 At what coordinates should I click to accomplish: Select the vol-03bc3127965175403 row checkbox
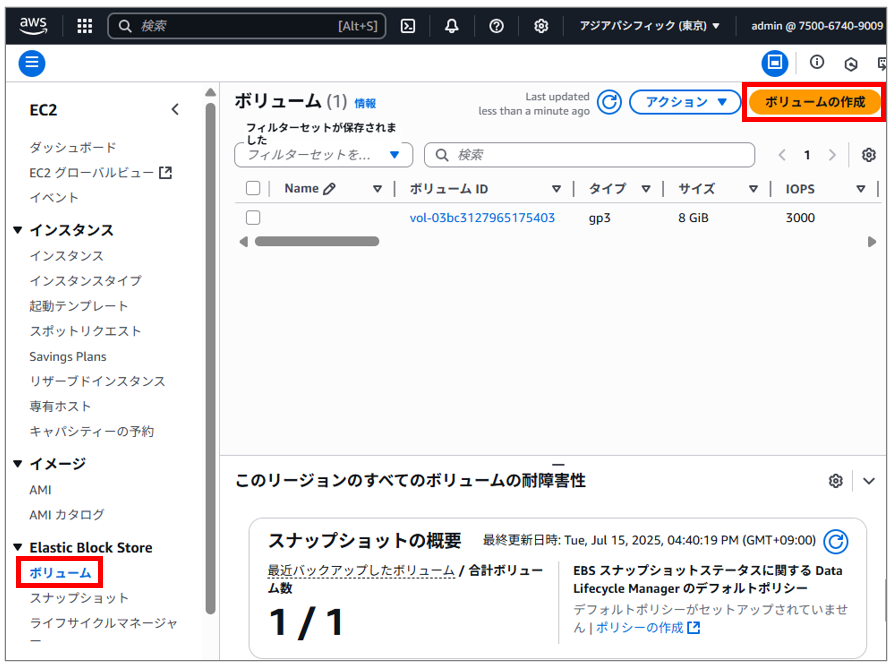click(x=253, y=217)
